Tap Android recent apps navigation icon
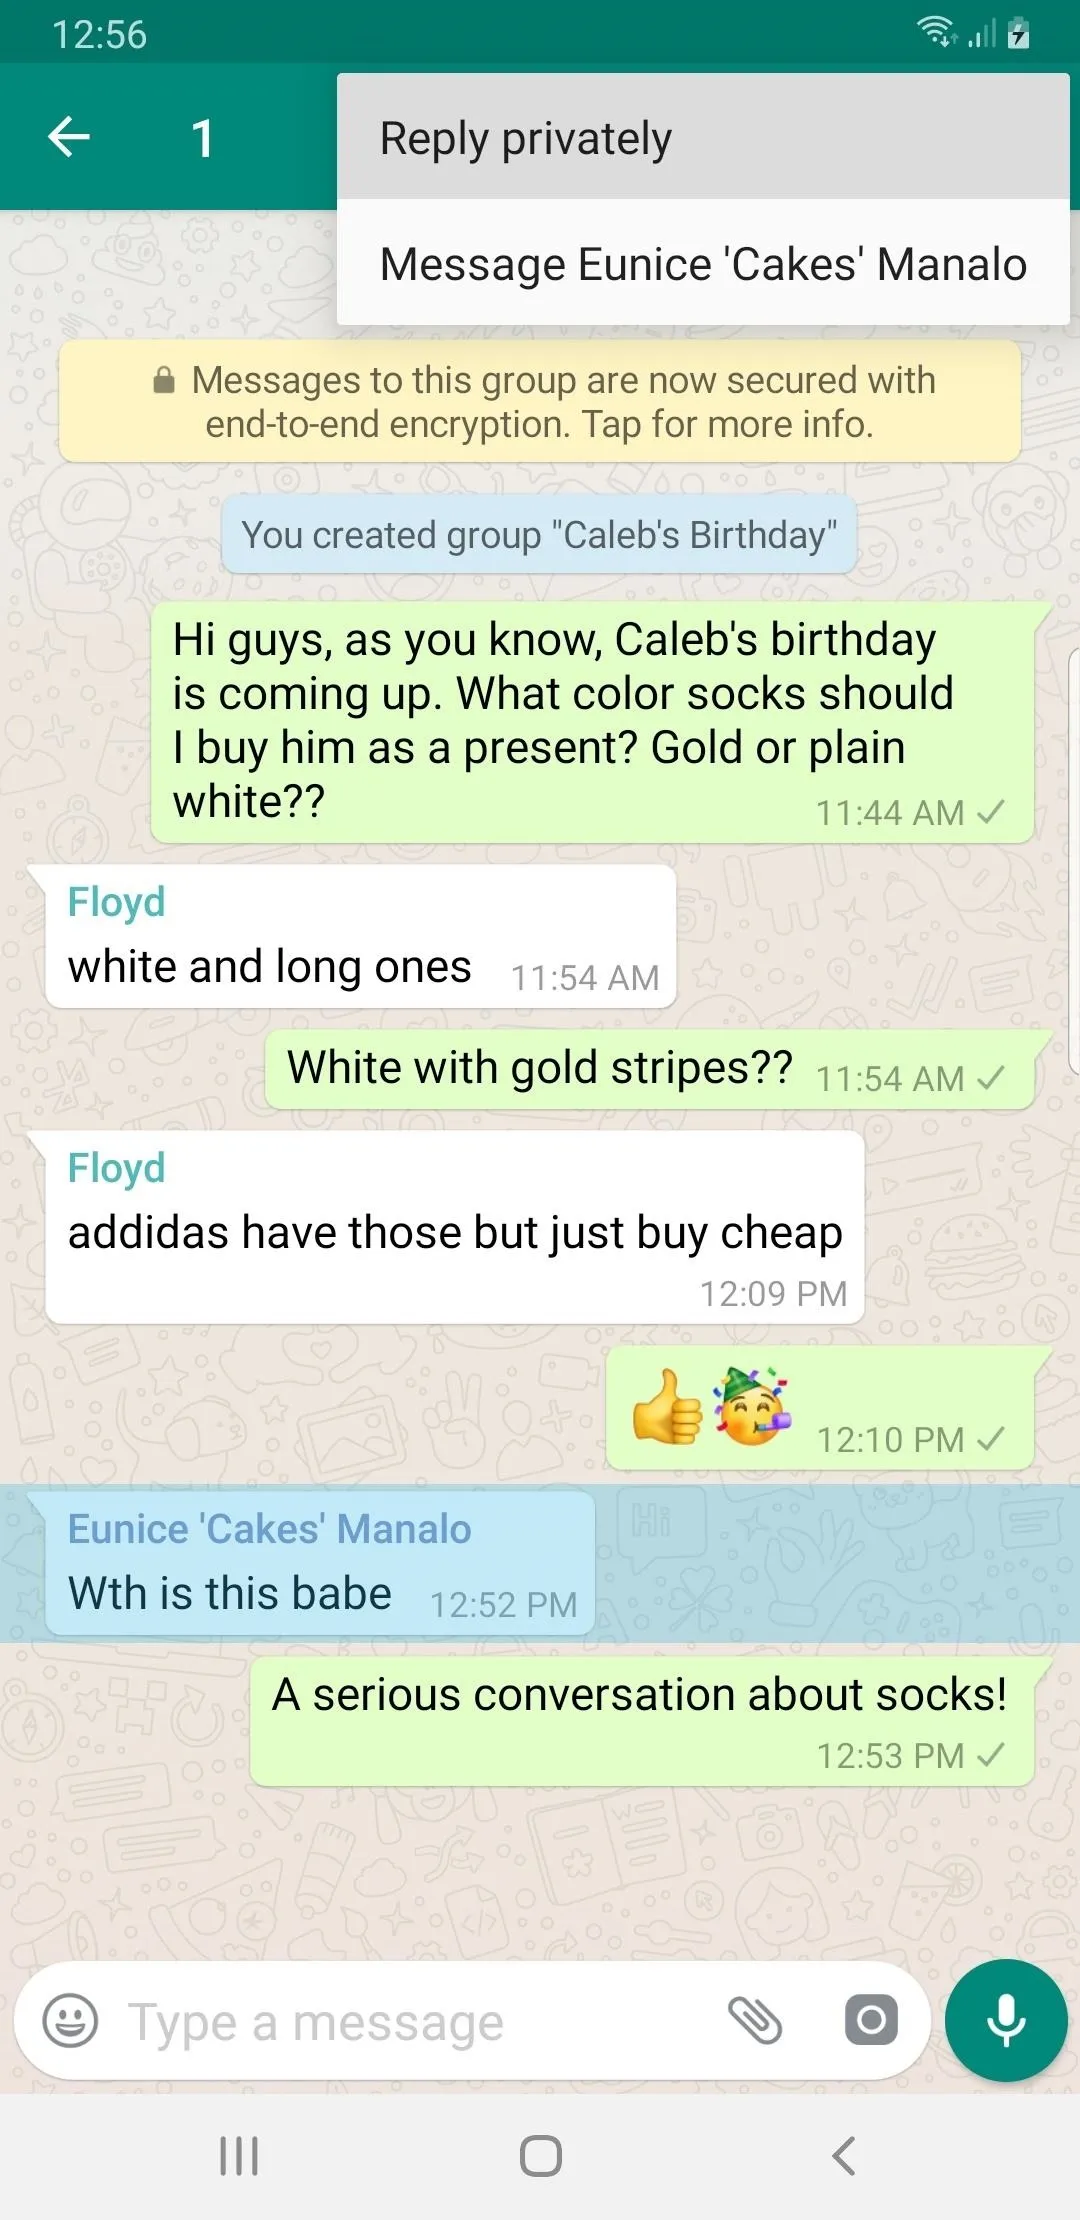This screenshot has height=2220, width=1080. point(239,2156)
